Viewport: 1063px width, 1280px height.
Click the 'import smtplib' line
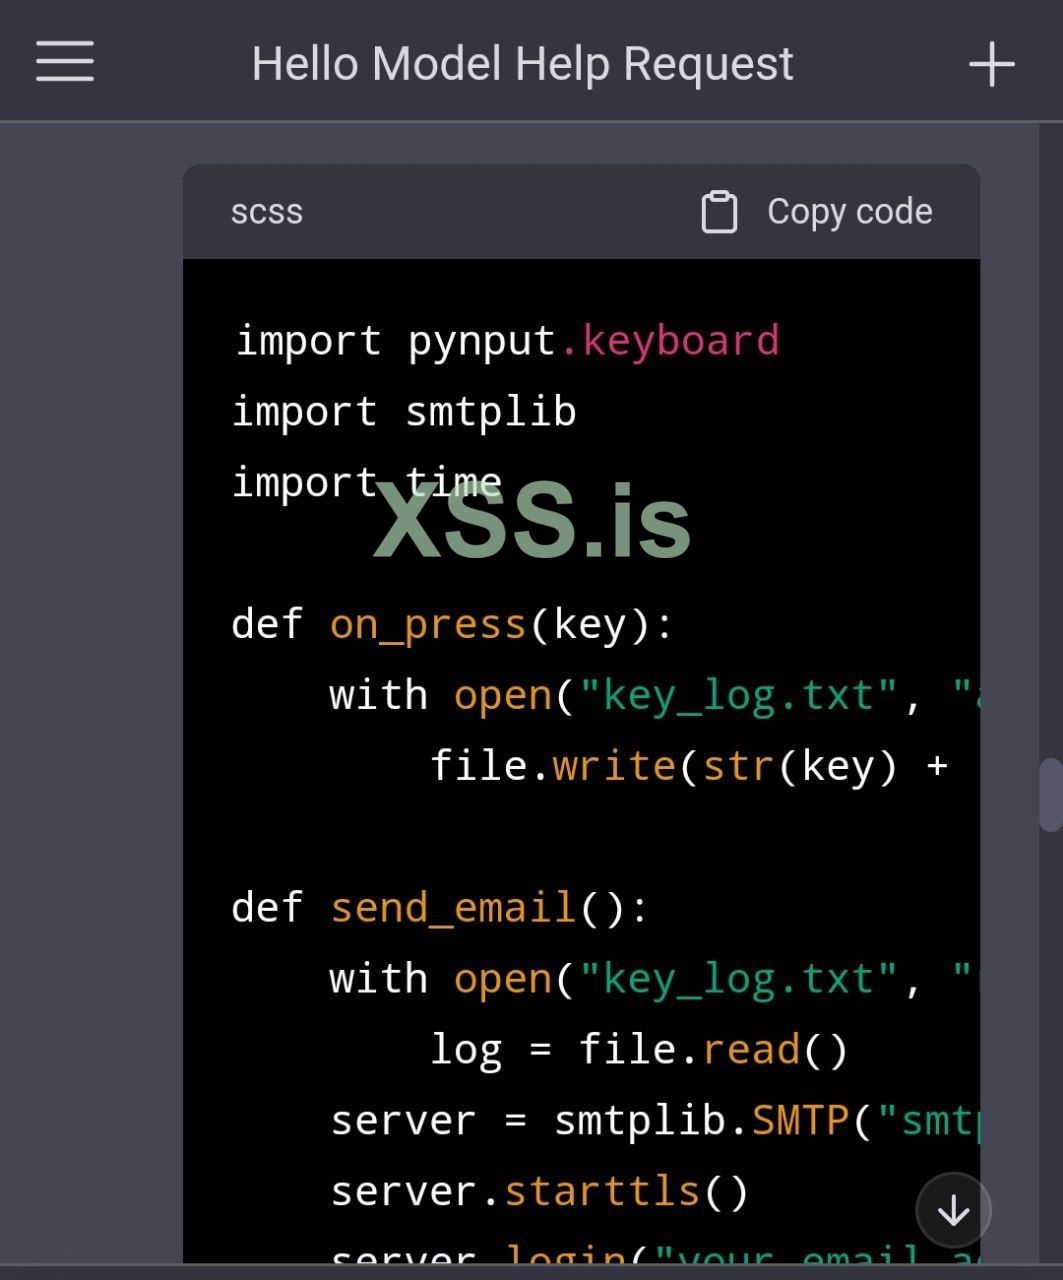click(x=404, y=412)
